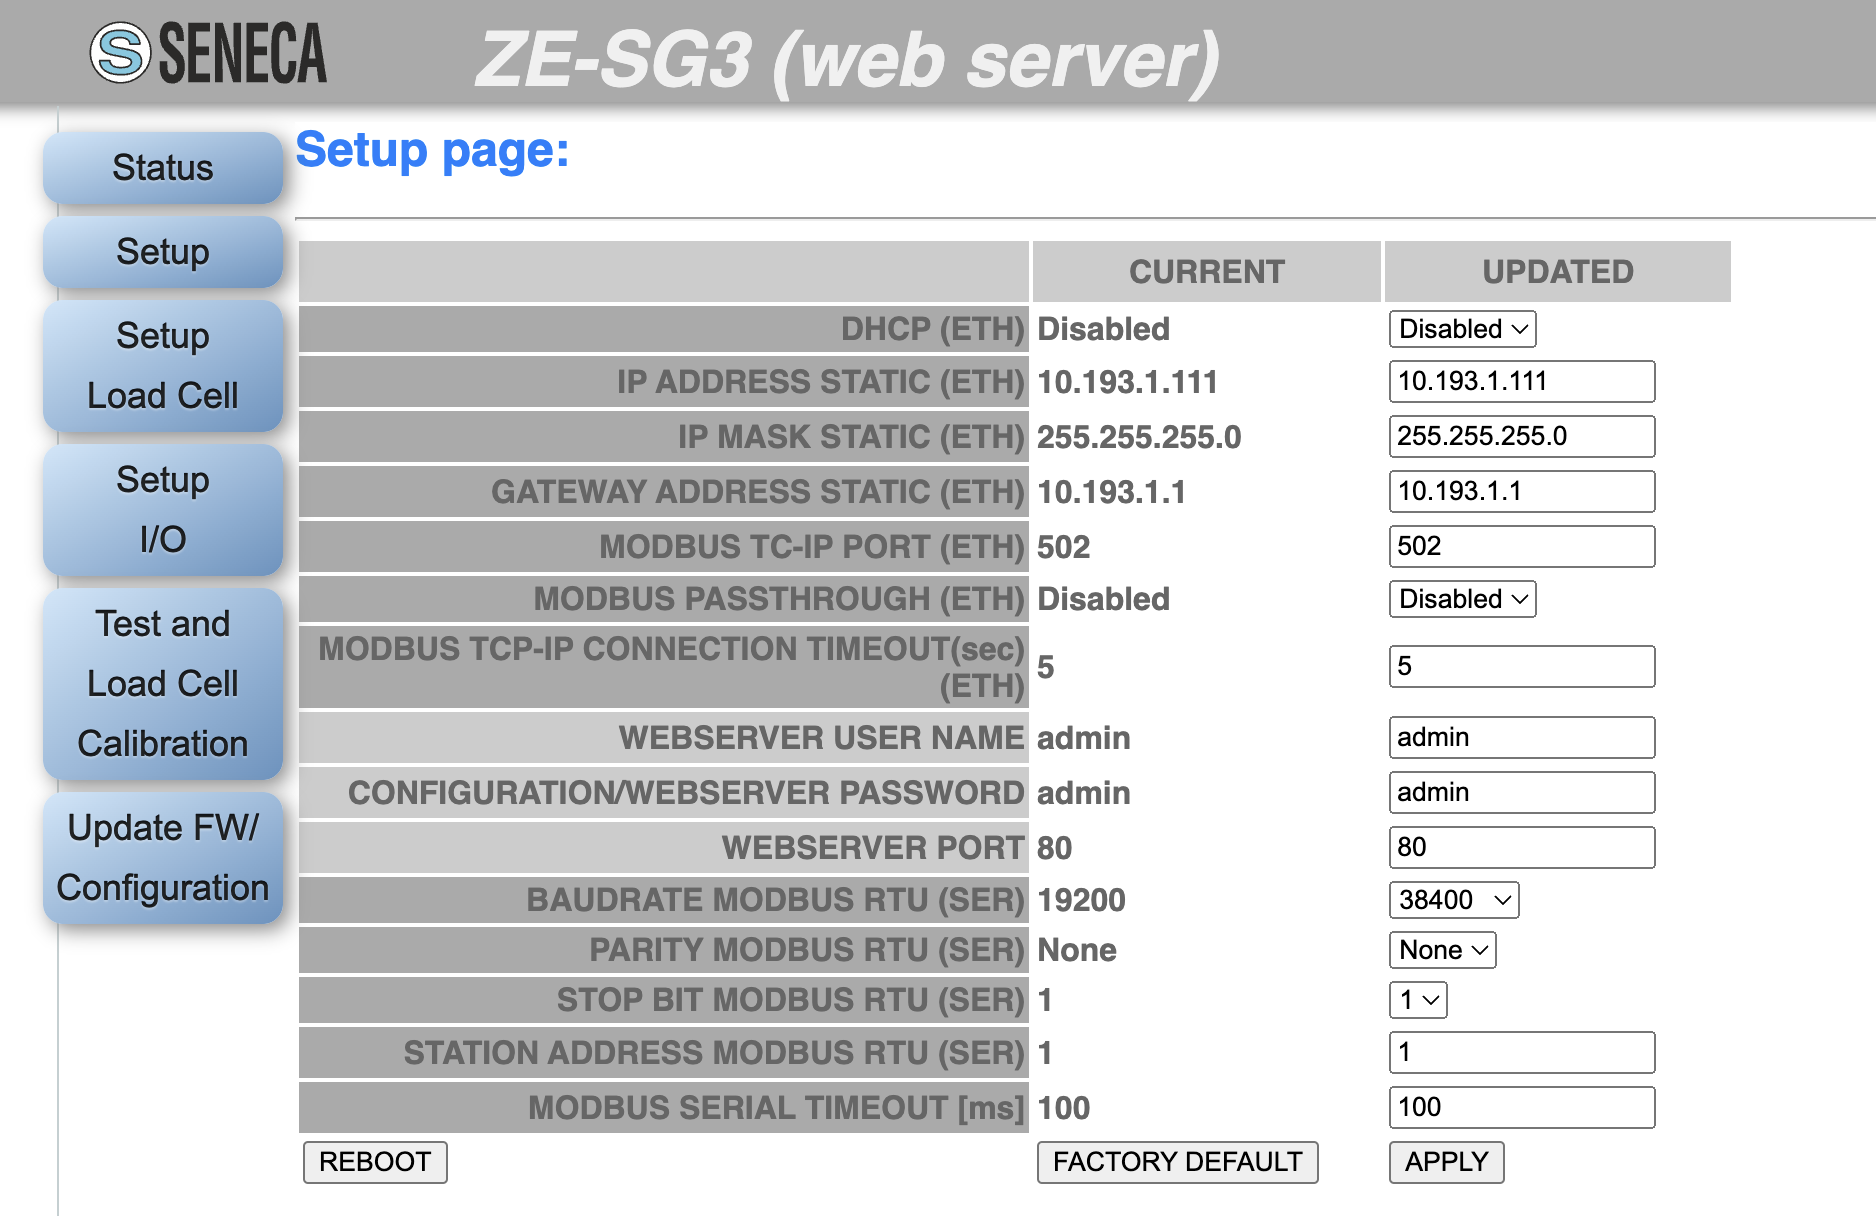
Task: Click the BAUDRATE MODBUS RTU (SER) label
Action: 776,900
